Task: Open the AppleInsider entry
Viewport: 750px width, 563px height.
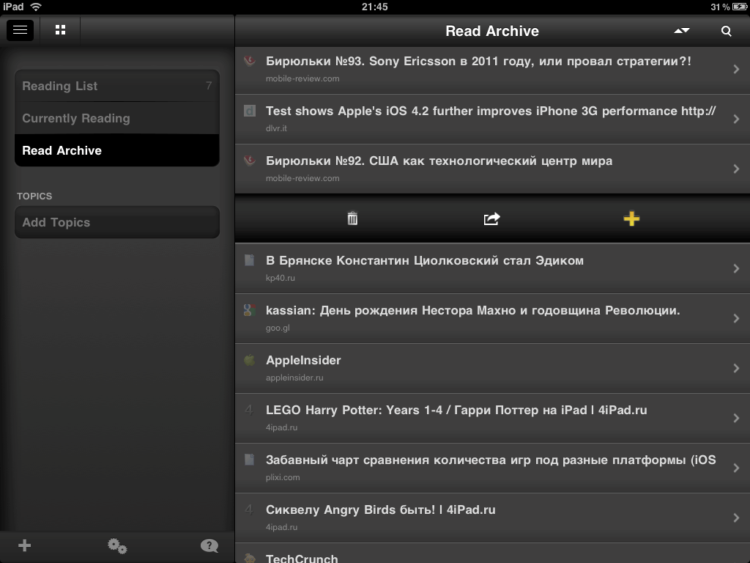Action: [492, 368]
